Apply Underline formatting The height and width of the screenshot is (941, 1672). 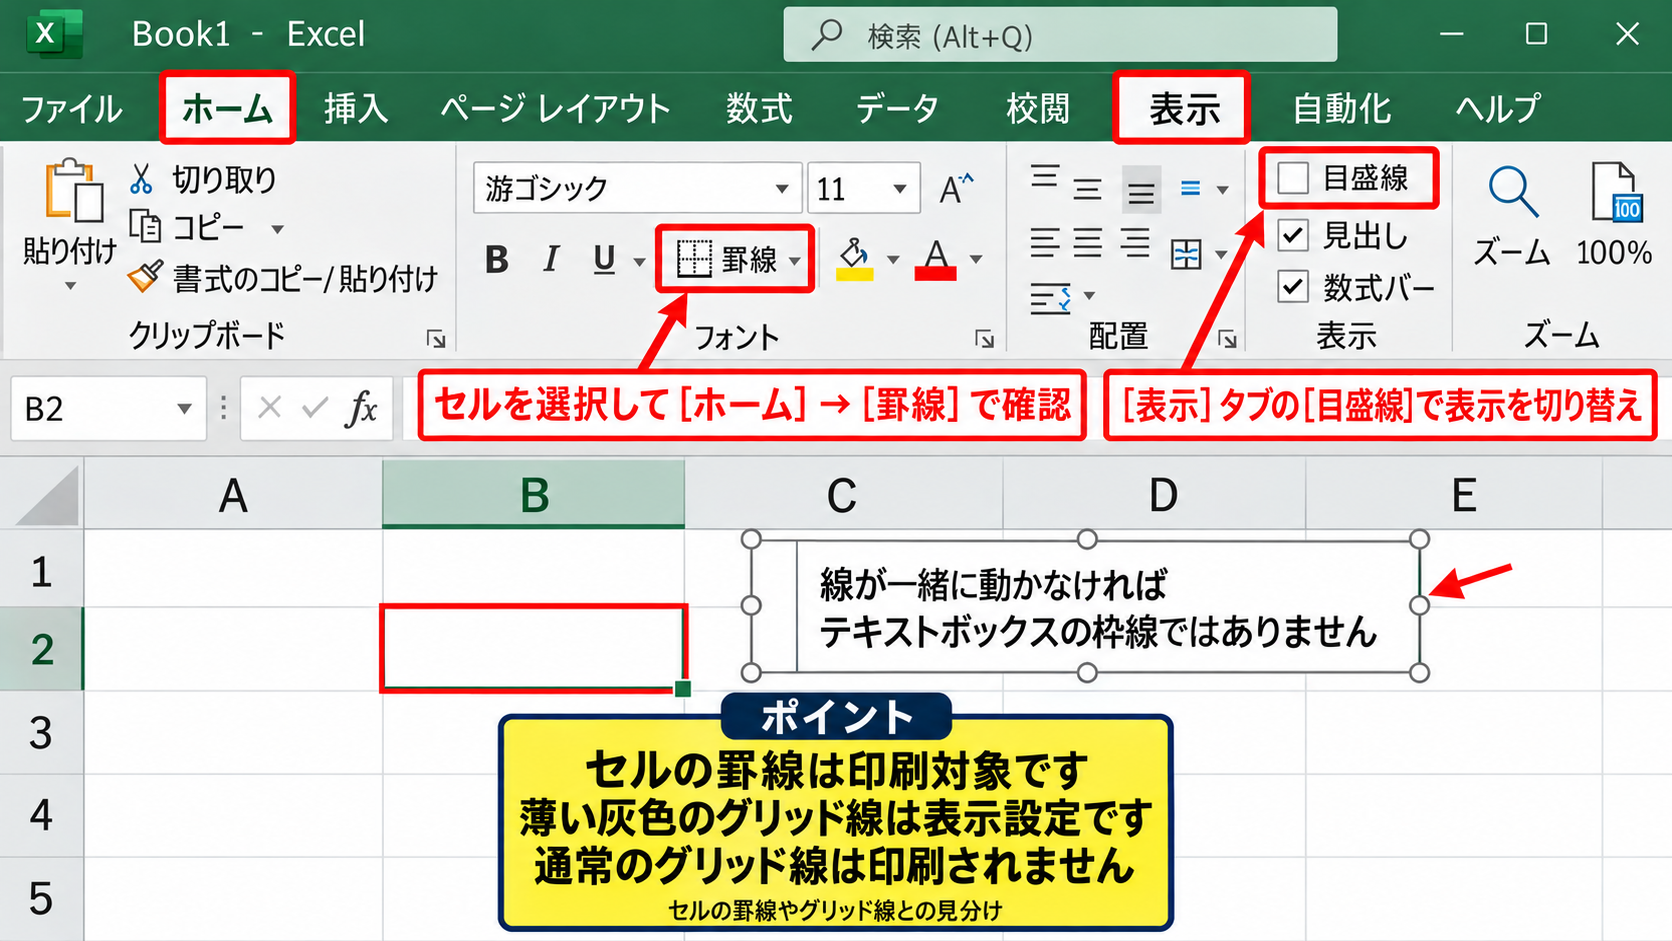pyautogui.click(x=604, y=260)
